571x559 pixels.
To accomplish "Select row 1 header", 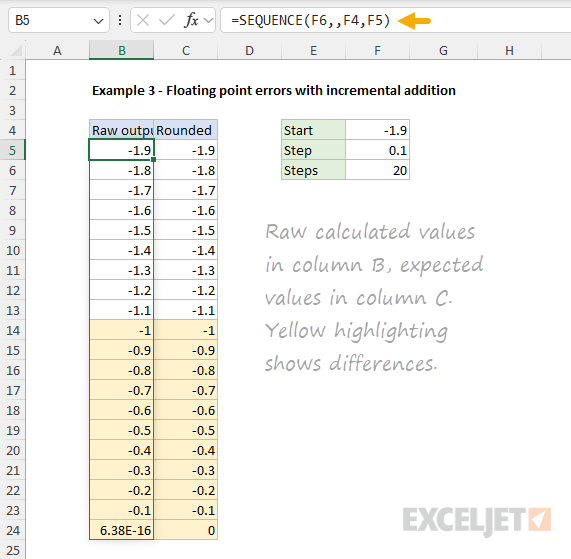I will click(x=13, y=70).
